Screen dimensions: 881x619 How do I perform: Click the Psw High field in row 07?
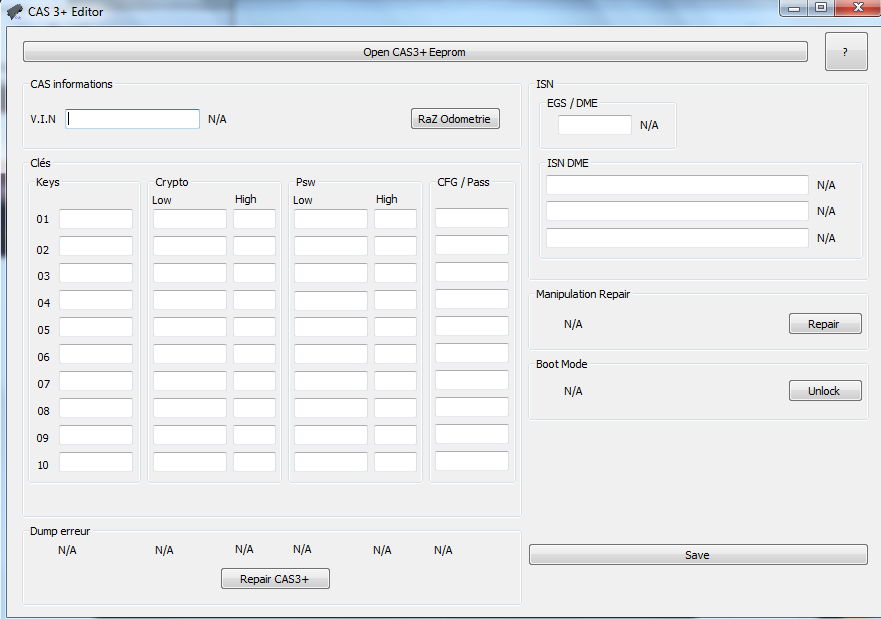point(395,381)
